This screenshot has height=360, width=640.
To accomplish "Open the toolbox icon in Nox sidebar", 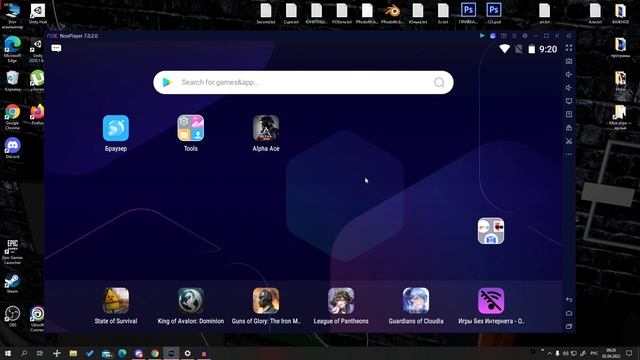I will (x=569, y=128).
